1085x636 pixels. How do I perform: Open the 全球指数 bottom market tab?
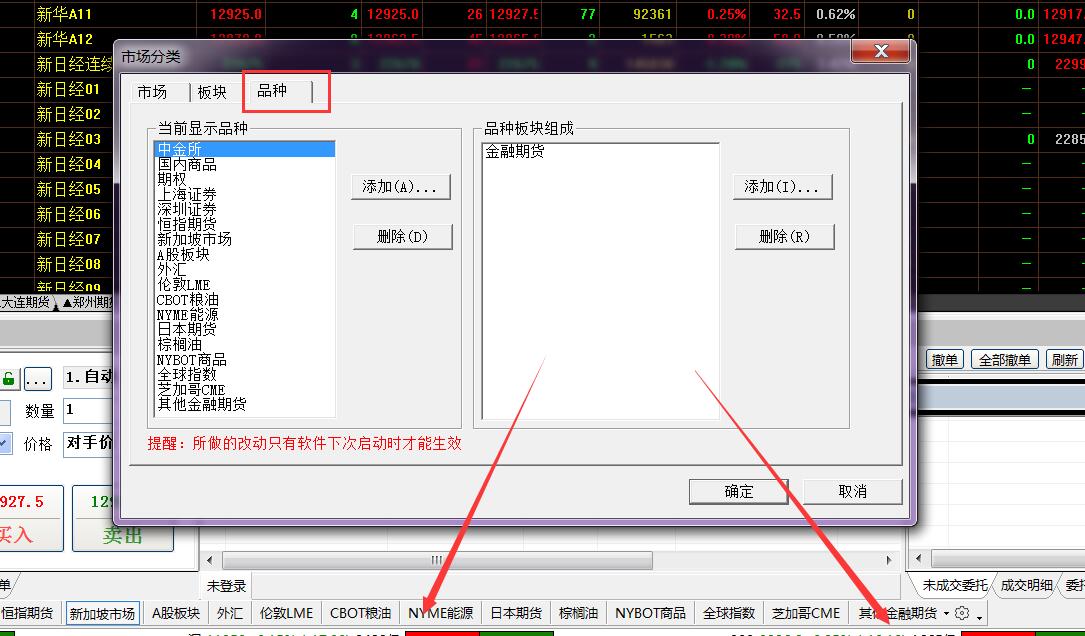pyautogui.click(x=729, y=613)
